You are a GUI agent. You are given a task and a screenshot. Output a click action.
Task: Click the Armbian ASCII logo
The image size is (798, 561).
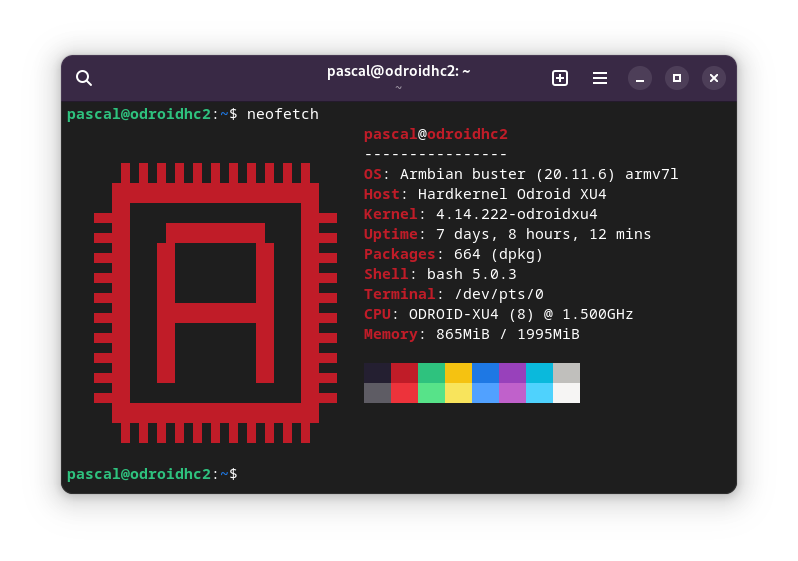[x=215, y=303]
